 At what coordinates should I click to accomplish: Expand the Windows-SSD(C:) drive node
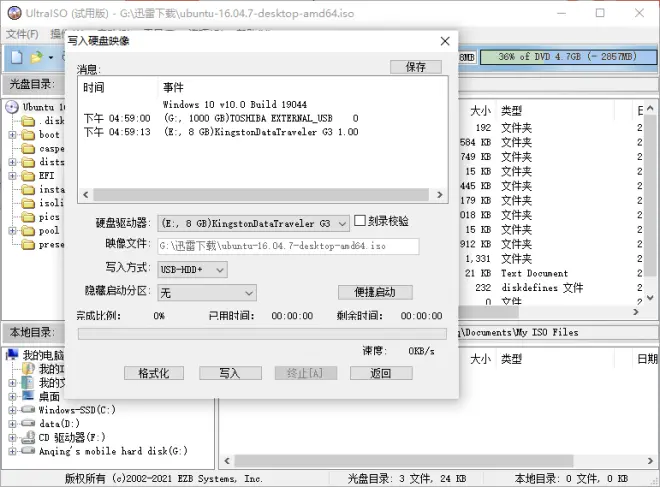pyautogui.click(x=12, y=410)
